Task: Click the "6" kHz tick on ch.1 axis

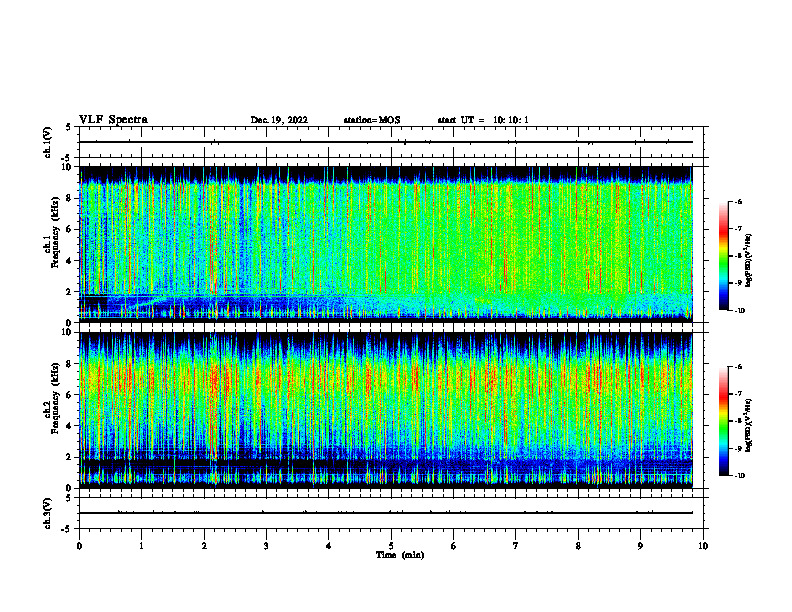Action: point(69,229)
